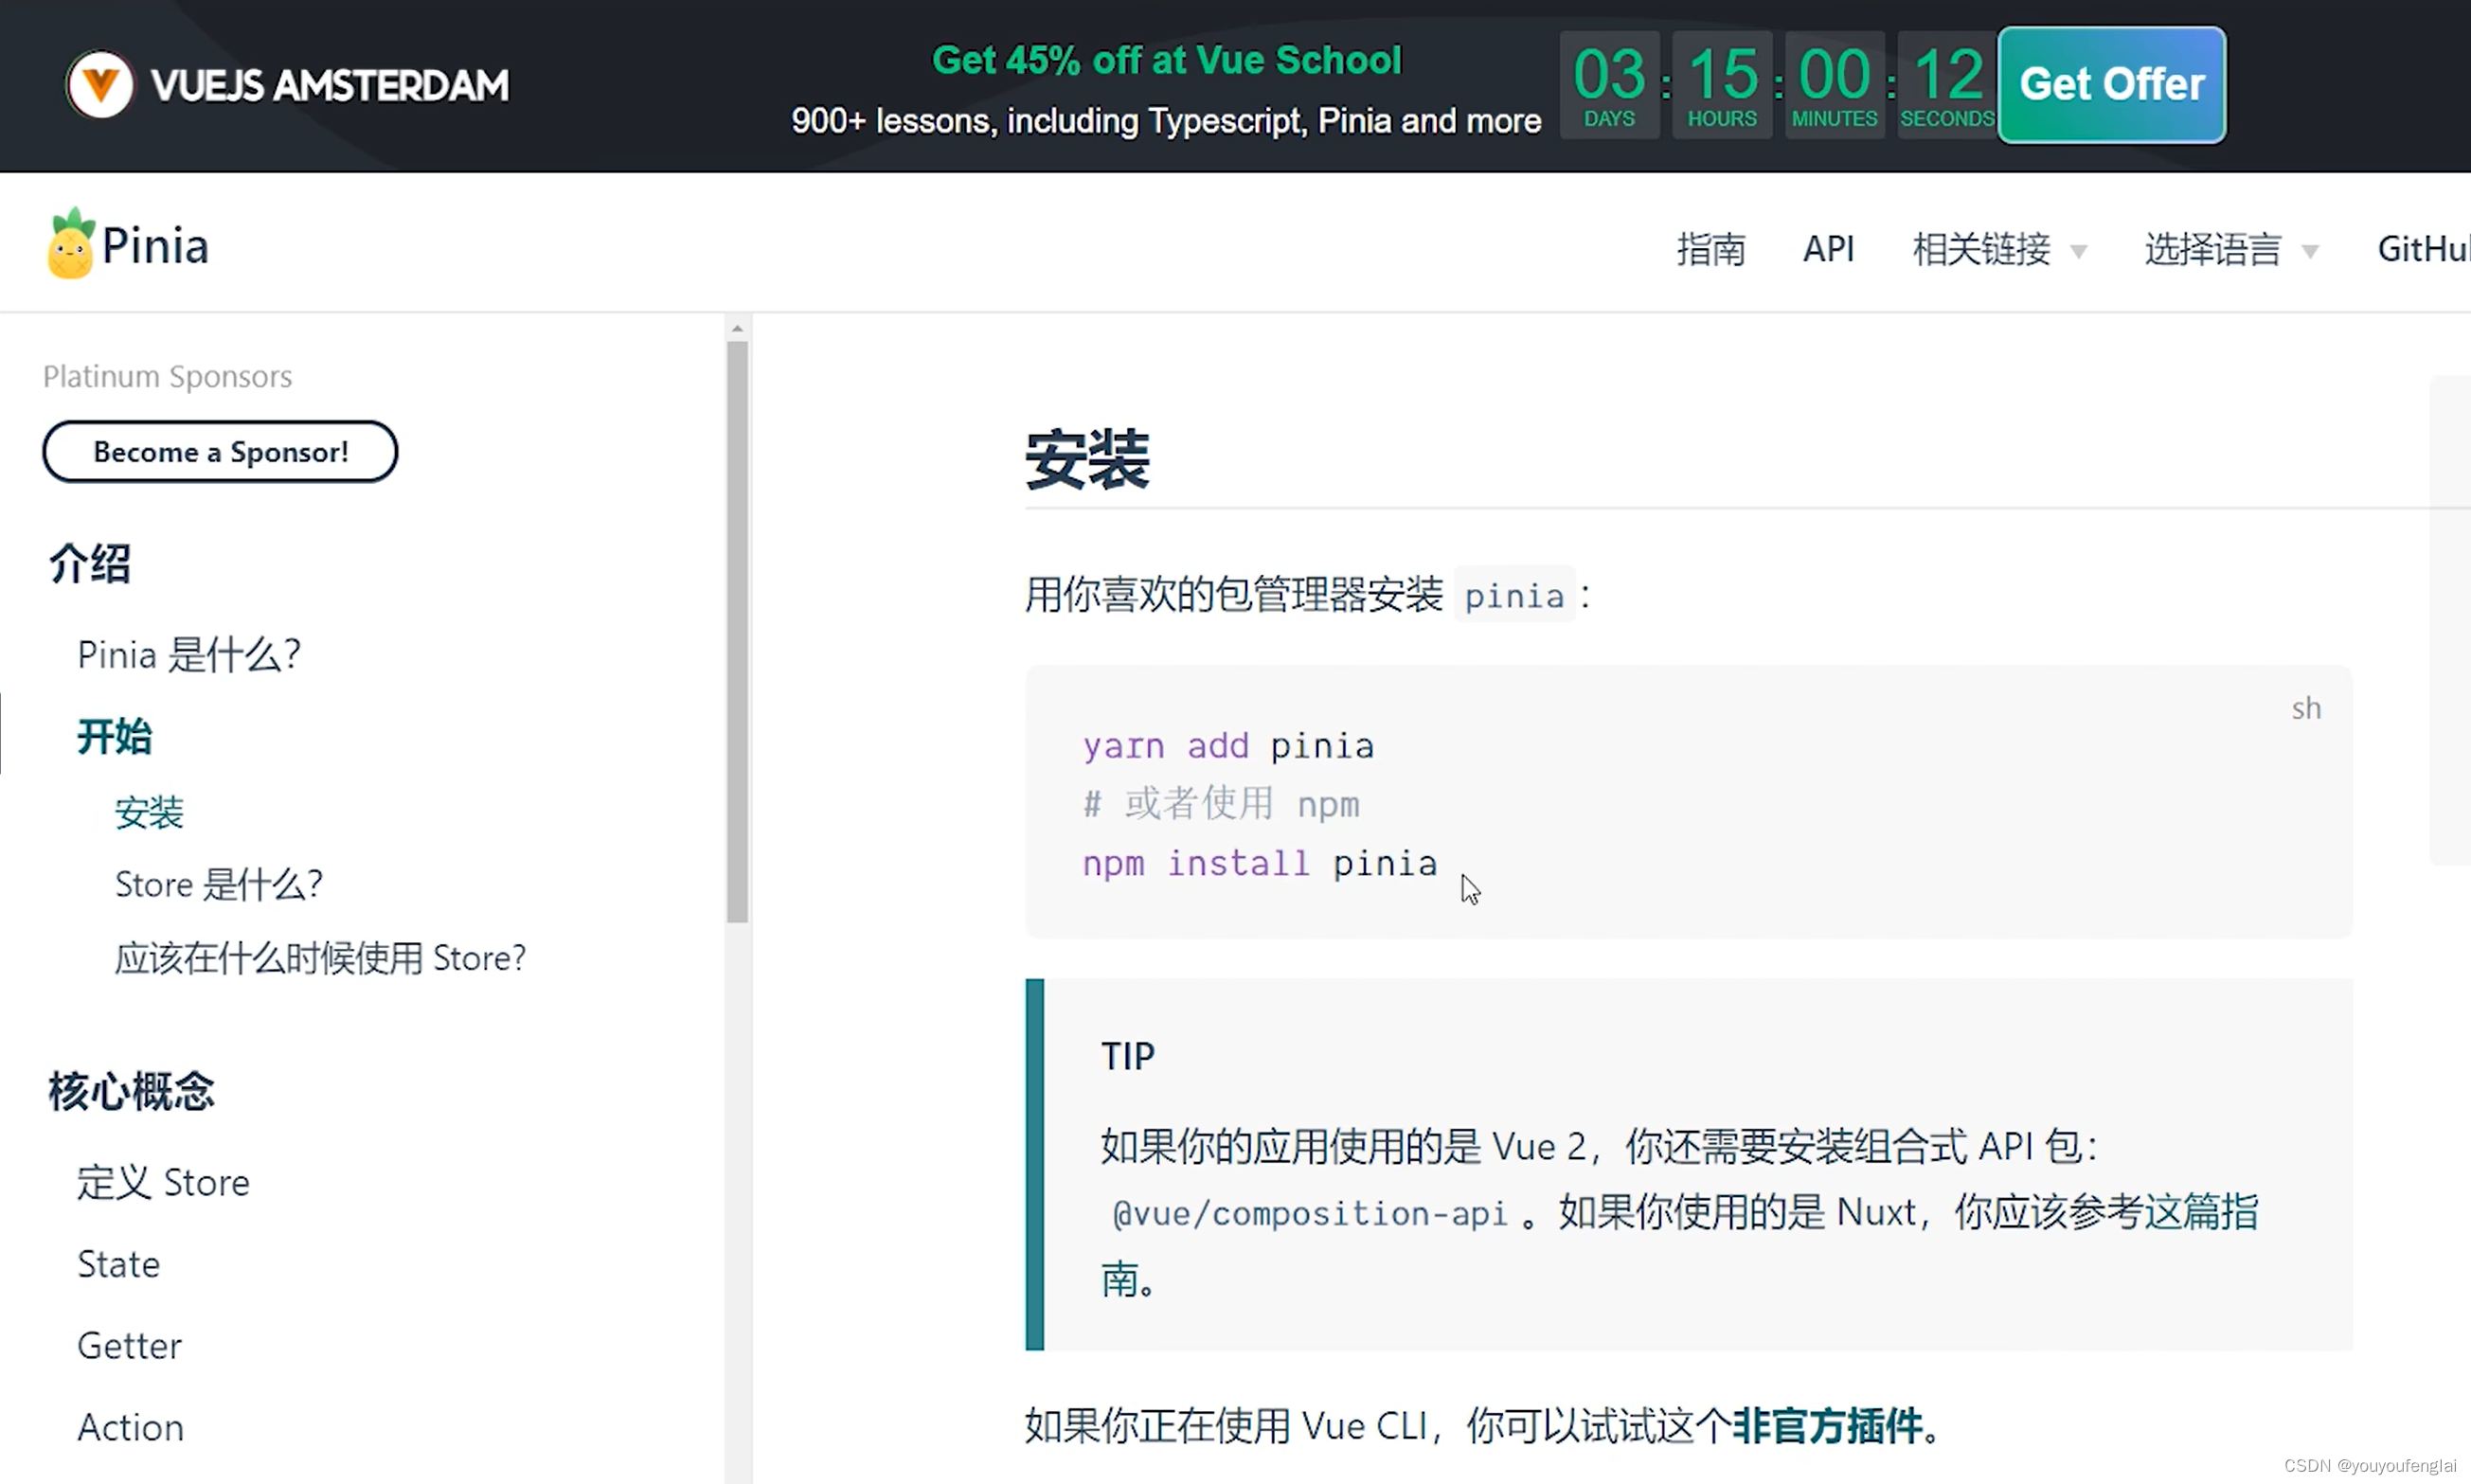Click the Get Offer button
Image resolution: width=2471 pixels, height=1484 pixels.
(2111, 85)
